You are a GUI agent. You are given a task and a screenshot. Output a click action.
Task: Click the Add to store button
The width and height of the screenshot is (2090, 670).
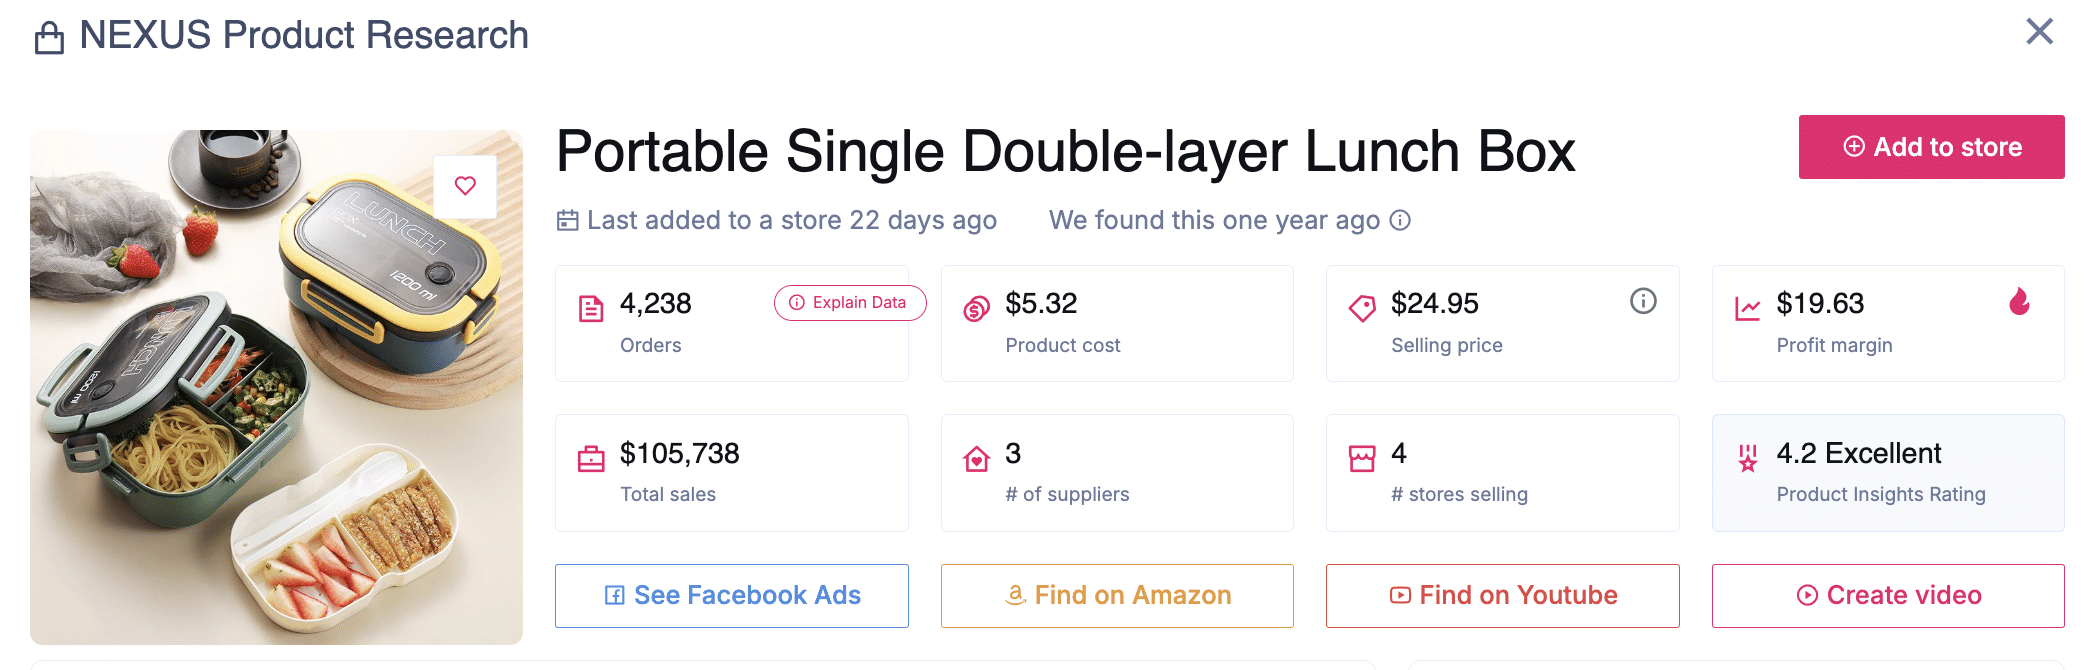click(1931, 147)
